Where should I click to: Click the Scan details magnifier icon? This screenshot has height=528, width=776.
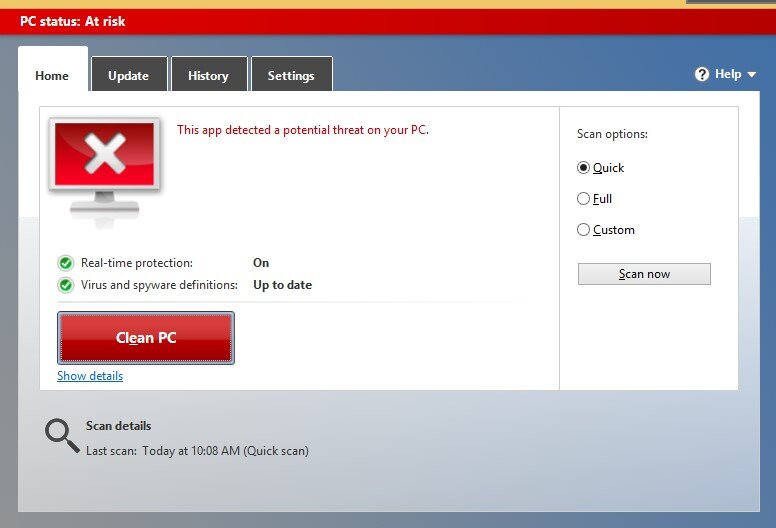point(62,435)
